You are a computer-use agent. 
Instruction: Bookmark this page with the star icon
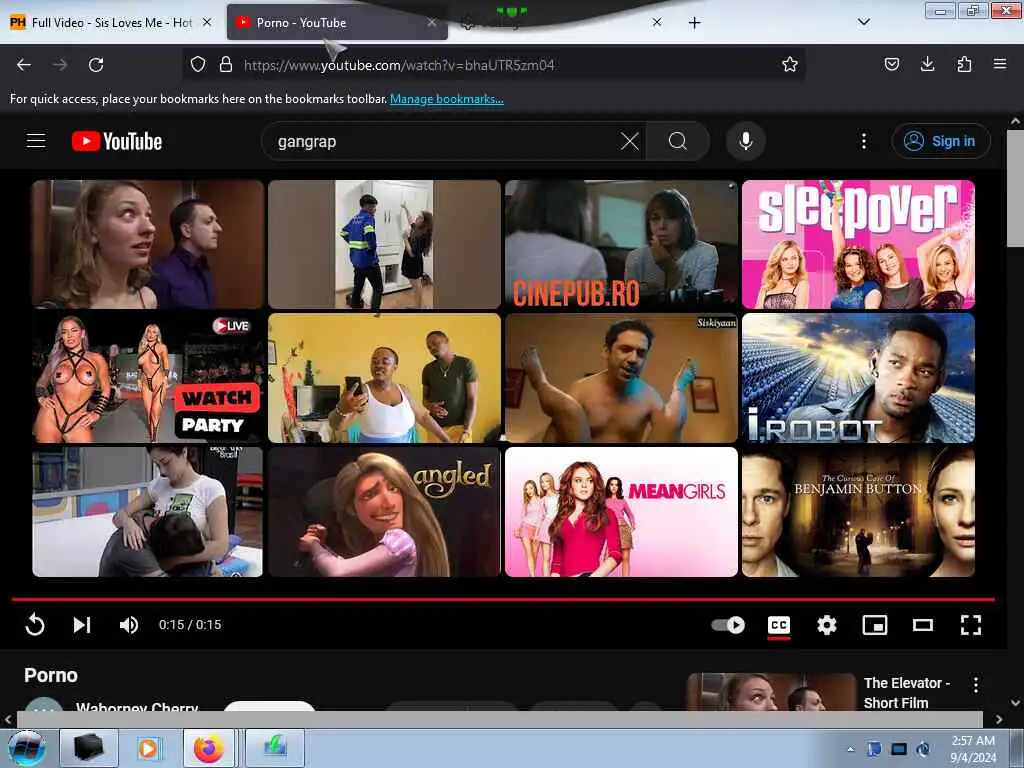point(790,64)
